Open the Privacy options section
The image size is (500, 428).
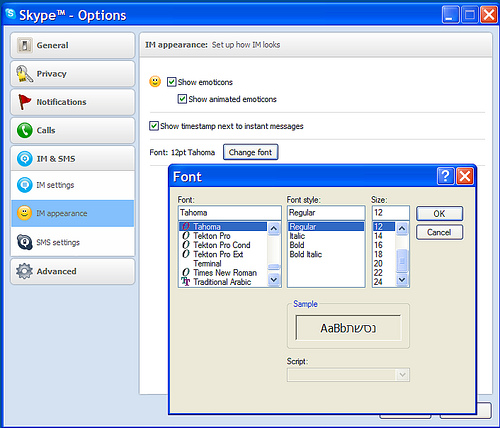72,74
